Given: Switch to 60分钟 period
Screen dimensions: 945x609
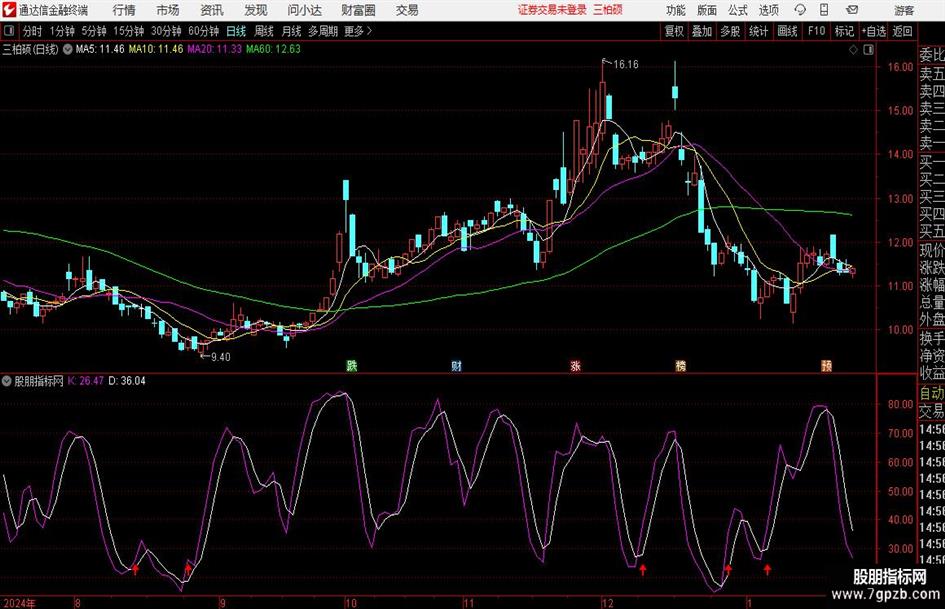Looking at the screenshot, I should click(203, 31).
